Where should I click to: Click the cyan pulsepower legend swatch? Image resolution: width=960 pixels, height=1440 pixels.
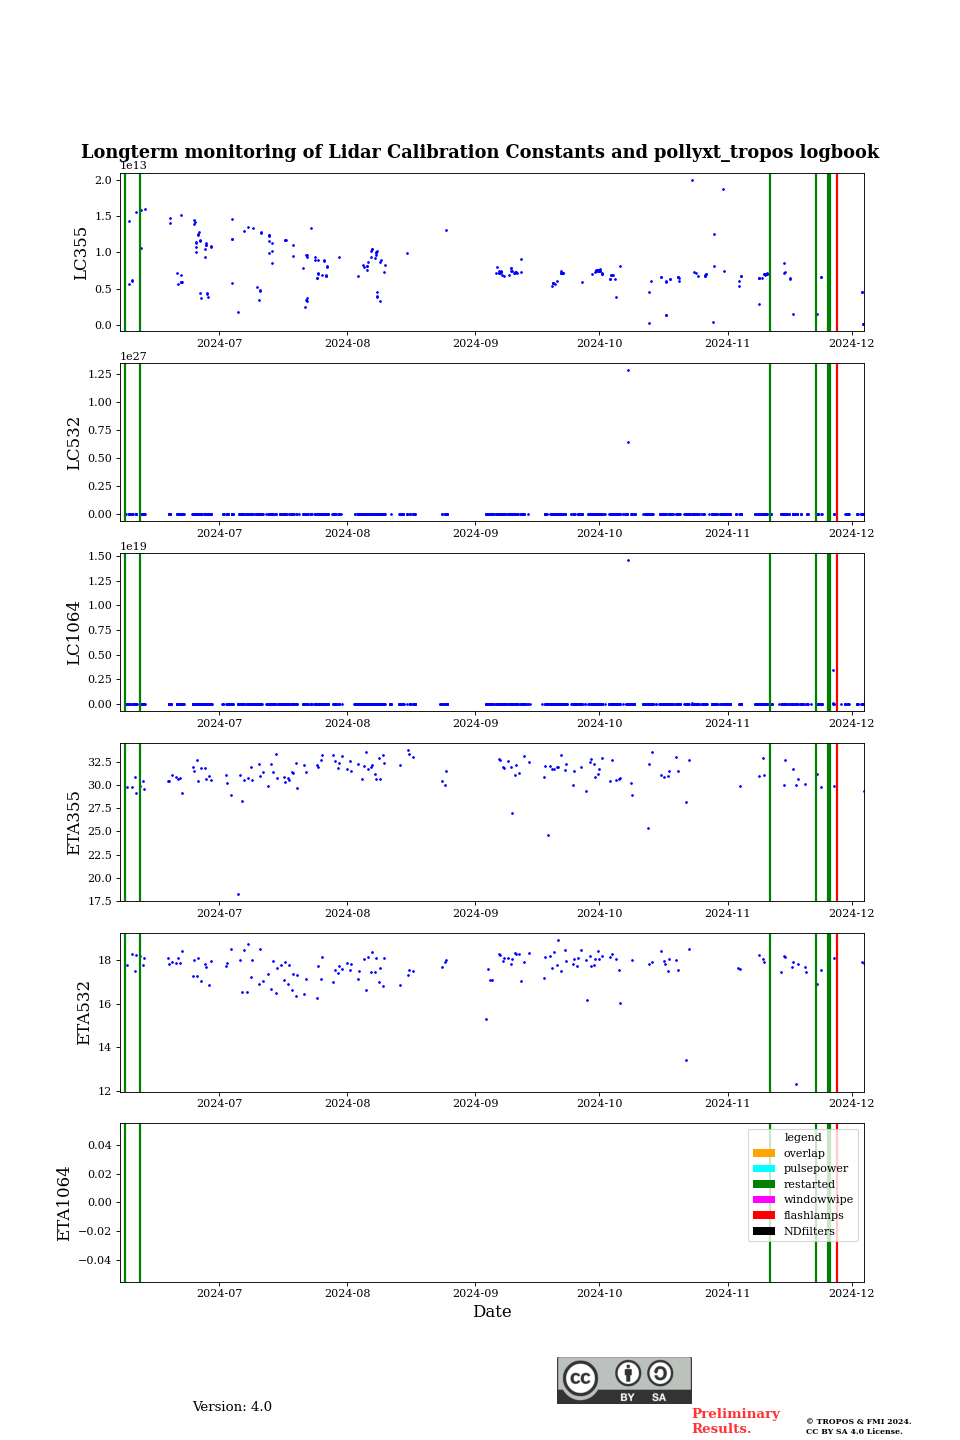pyautogui.click(x=763, y=1168)
